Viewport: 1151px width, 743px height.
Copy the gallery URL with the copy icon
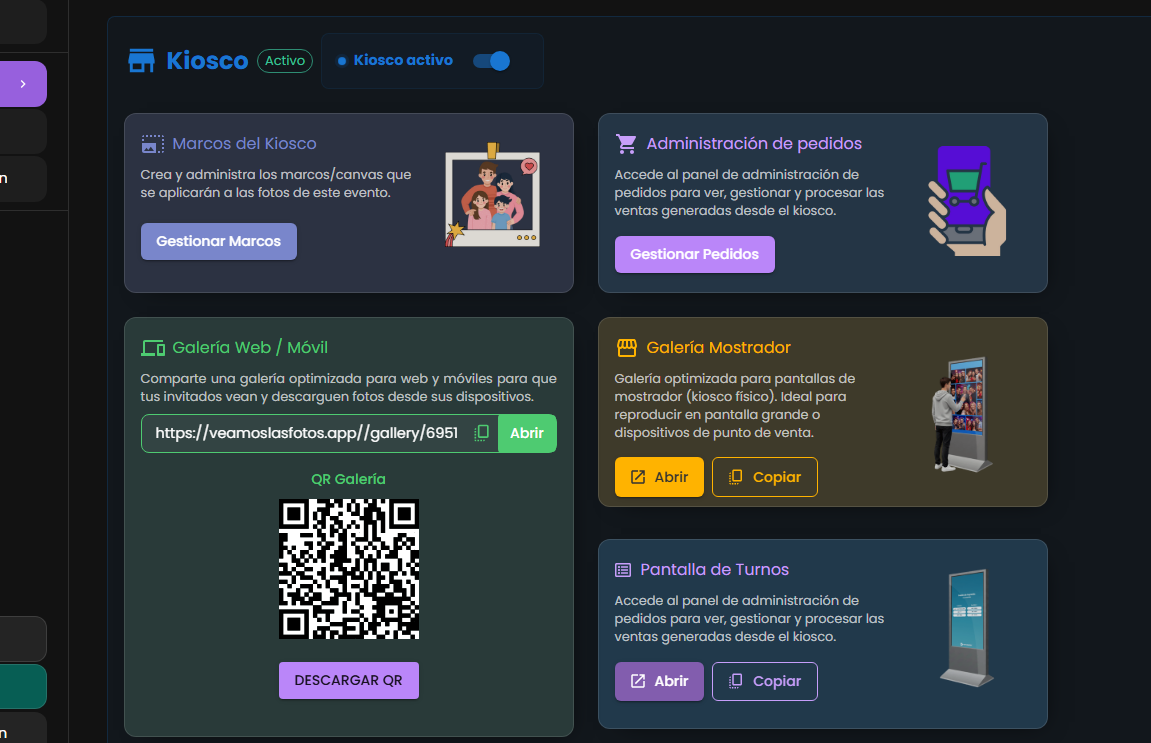click(482, 433)
